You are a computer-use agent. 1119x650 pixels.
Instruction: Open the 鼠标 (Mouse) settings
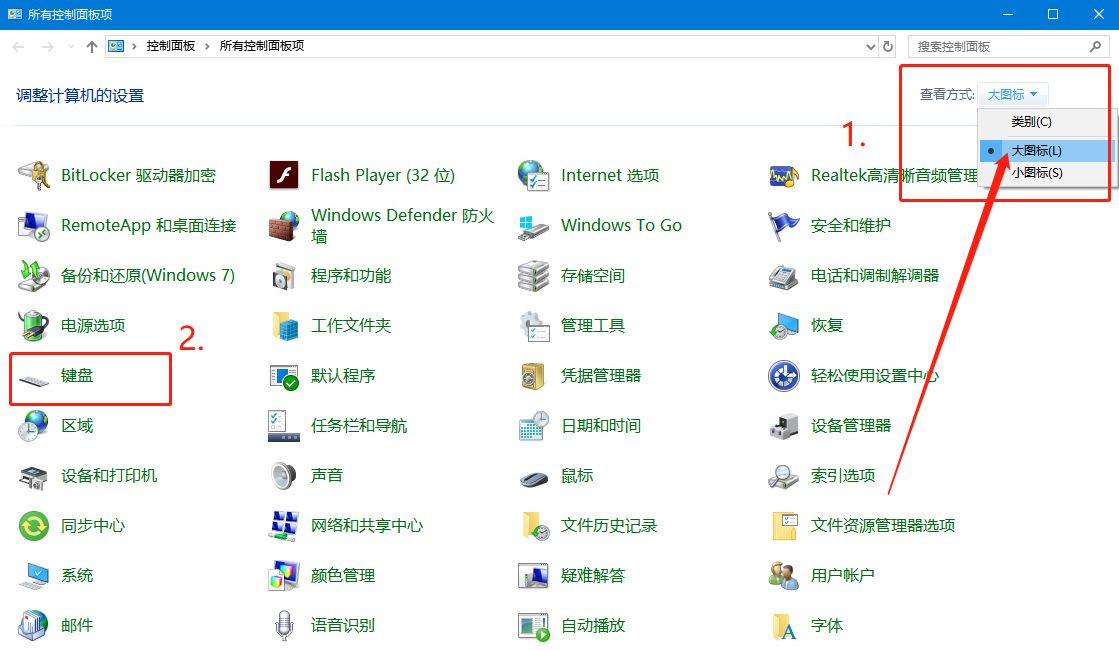[576, 475]
